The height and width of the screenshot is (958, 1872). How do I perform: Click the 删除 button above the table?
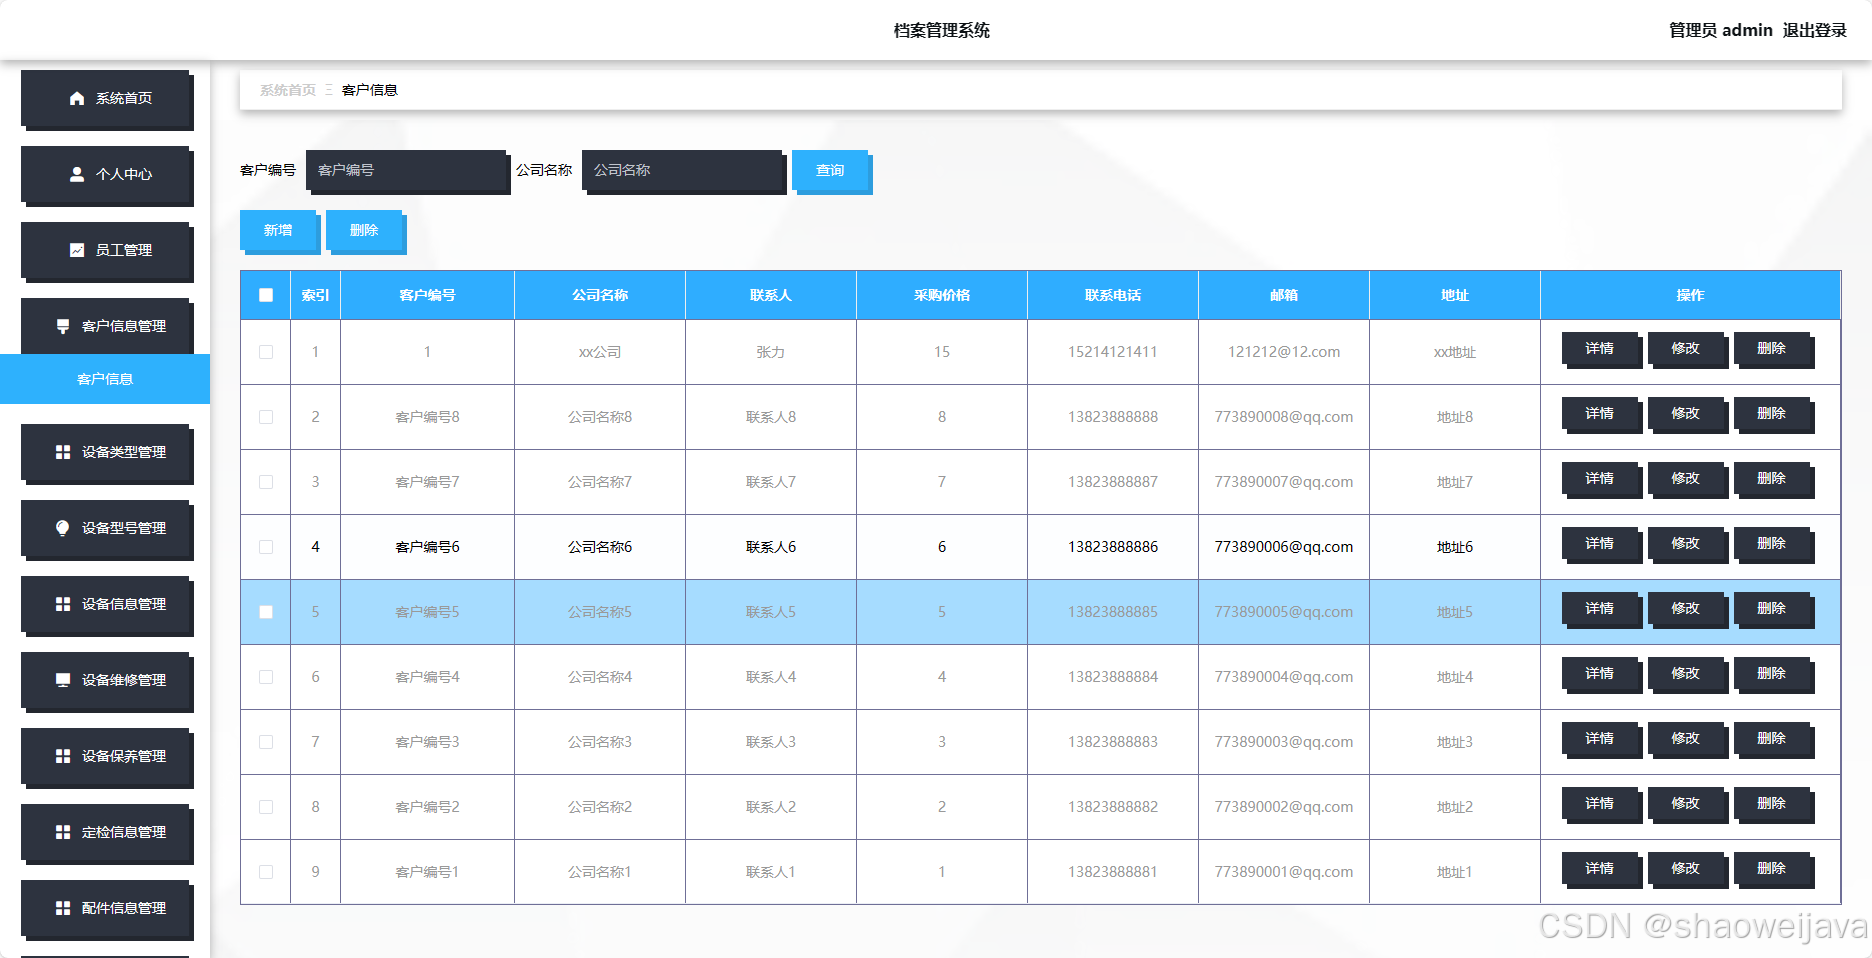[x=365, y=232]
